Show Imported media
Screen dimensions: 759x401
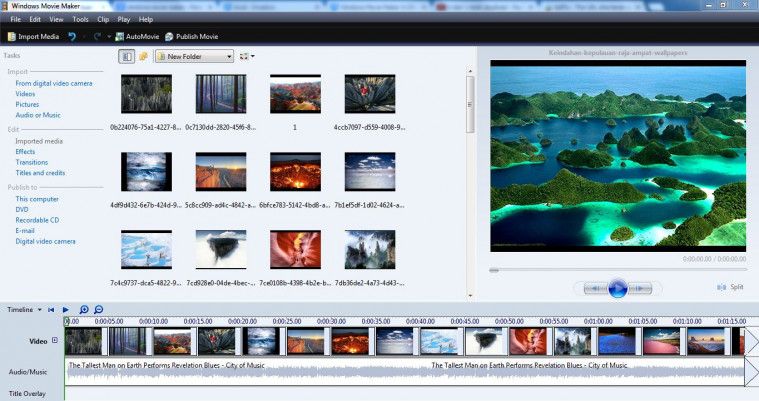pos(39,141)
